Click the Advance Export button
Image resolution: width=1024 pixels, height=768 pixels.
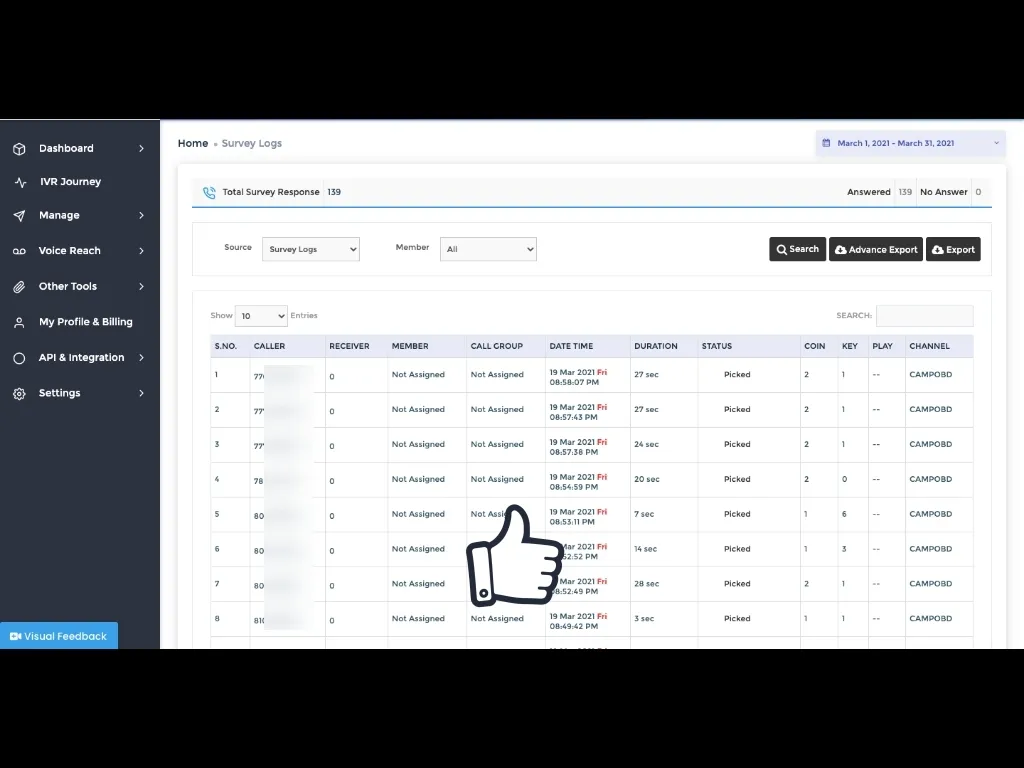point(876,249)
